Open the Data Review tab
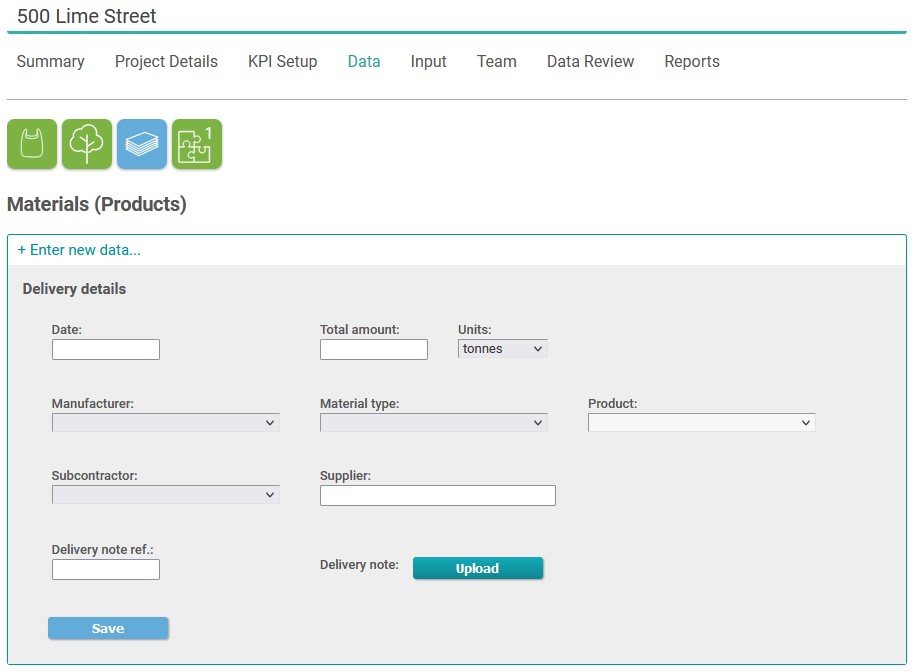This screenshot has width=918, height=672. (x=591, y=61)
